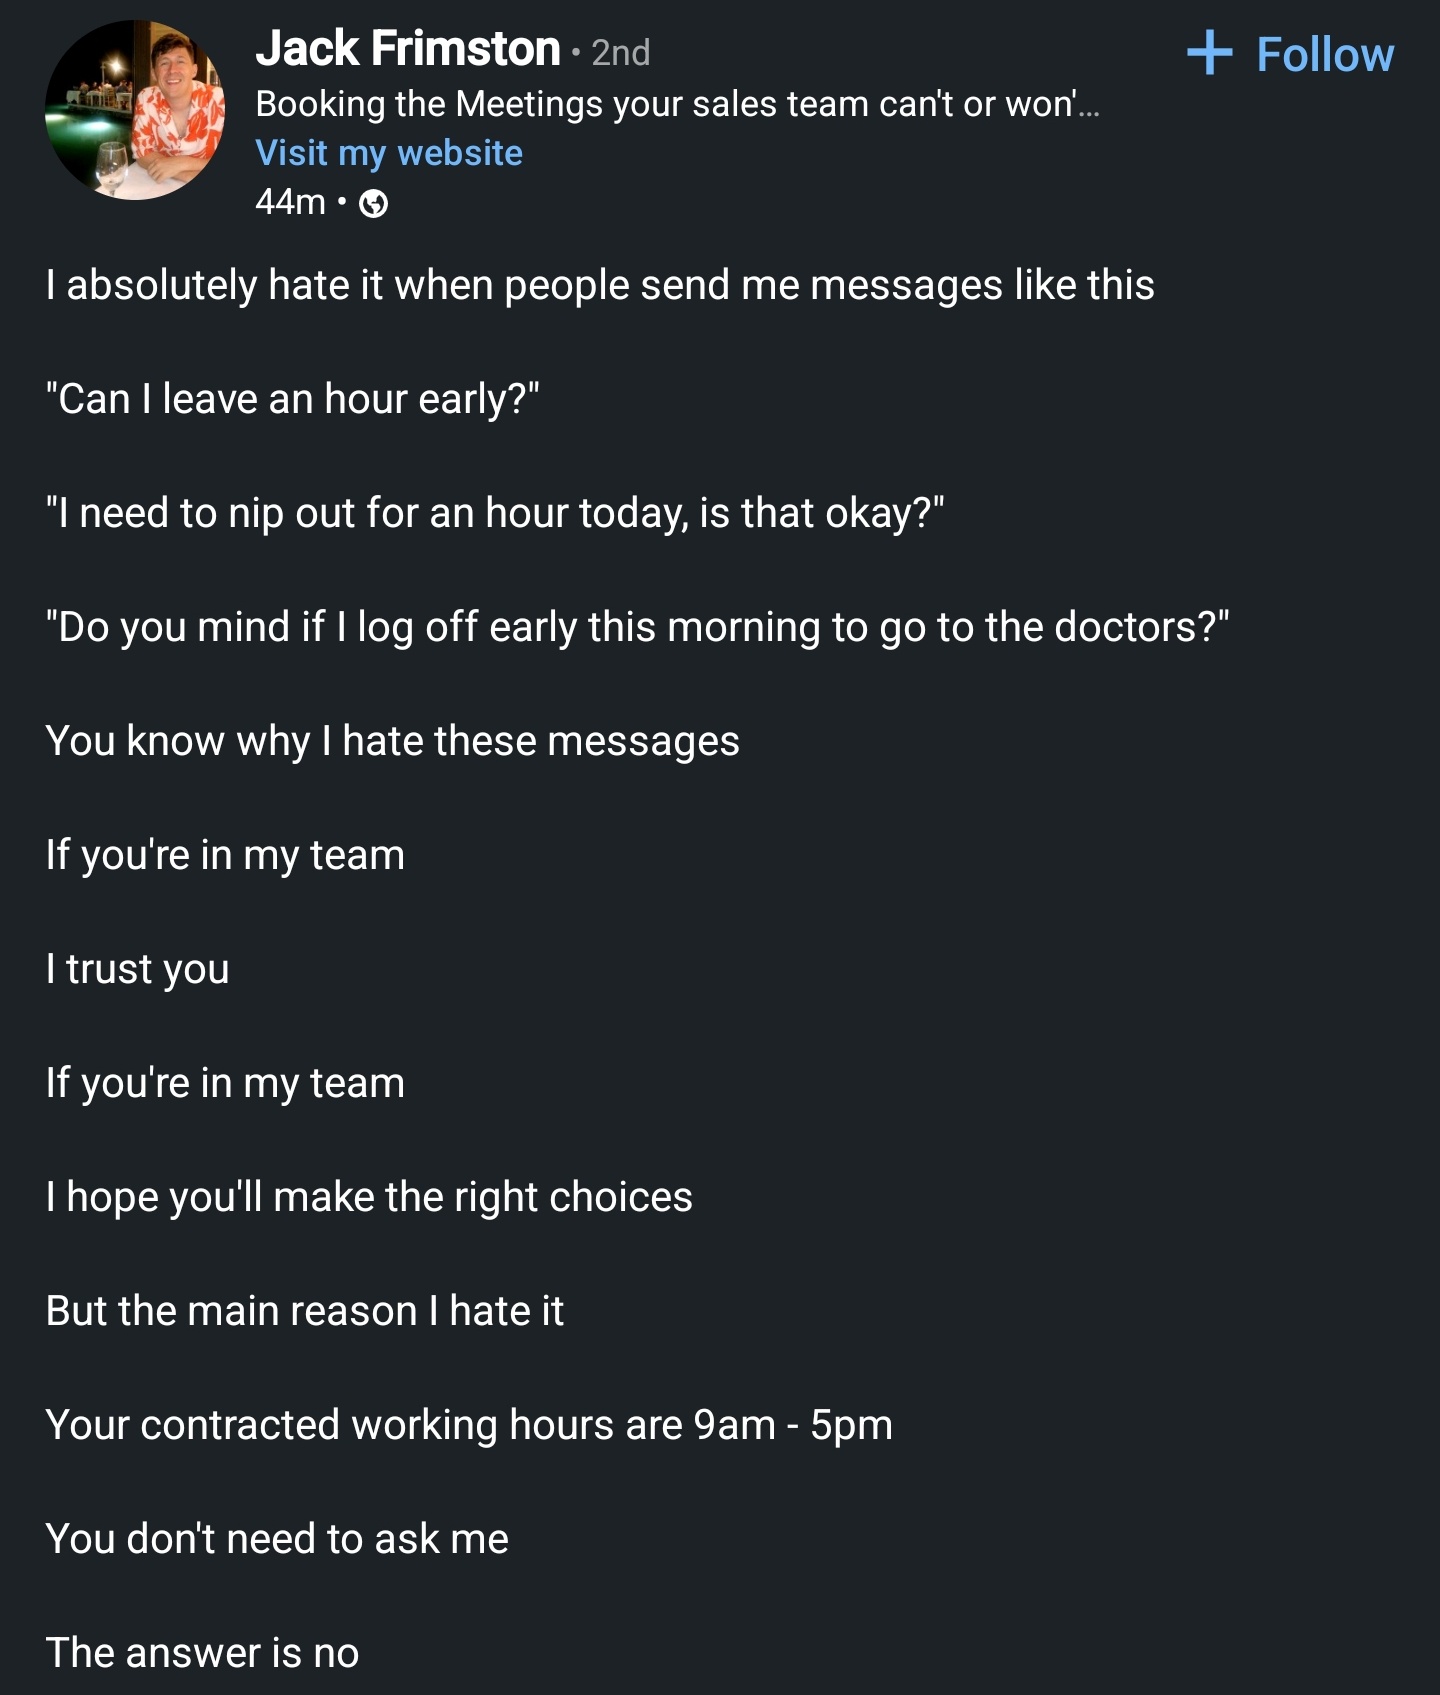The width and height of the screenshot is (1440, 1695).
Task: Click the globe public visibility icon
Action: [373, 204]
